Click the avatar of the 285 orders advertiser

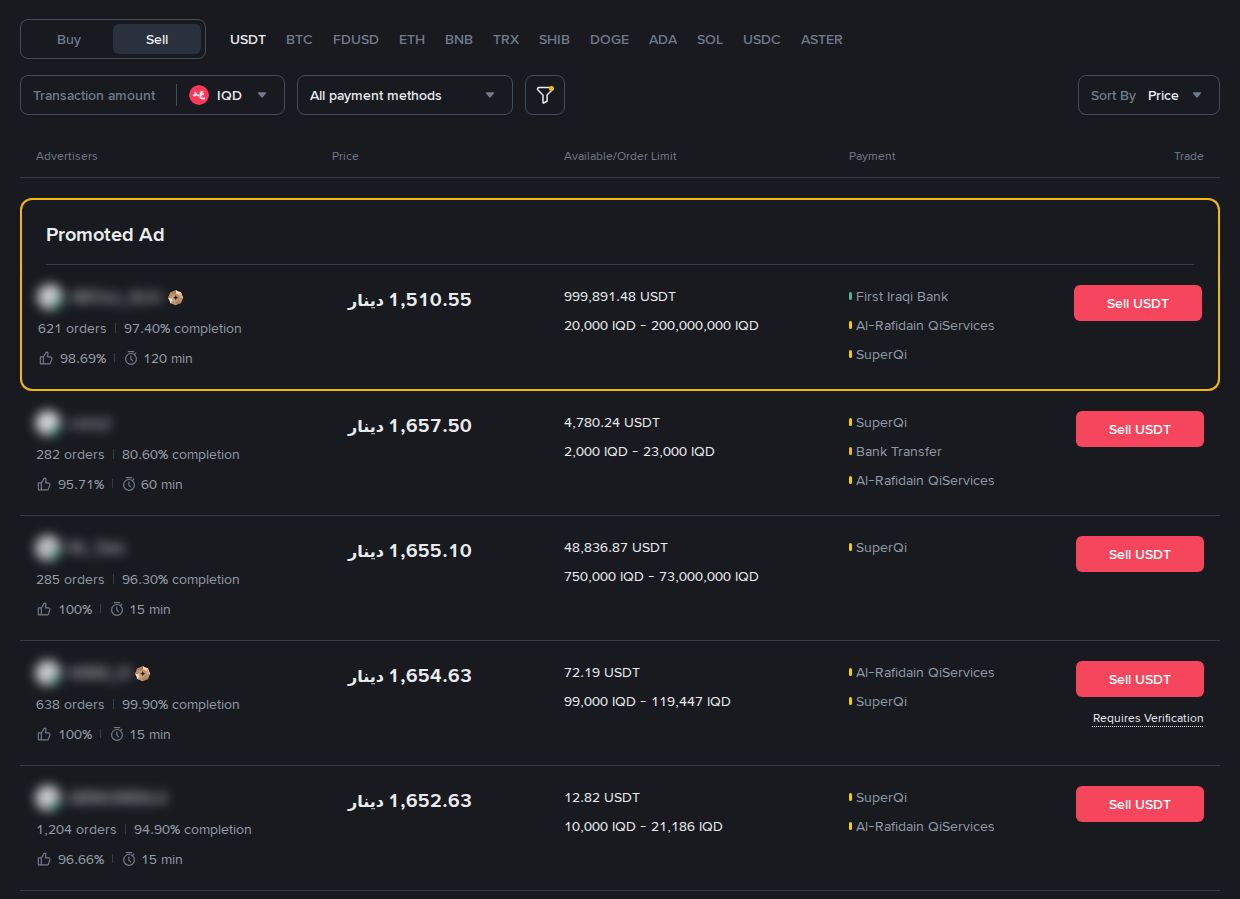48,548
